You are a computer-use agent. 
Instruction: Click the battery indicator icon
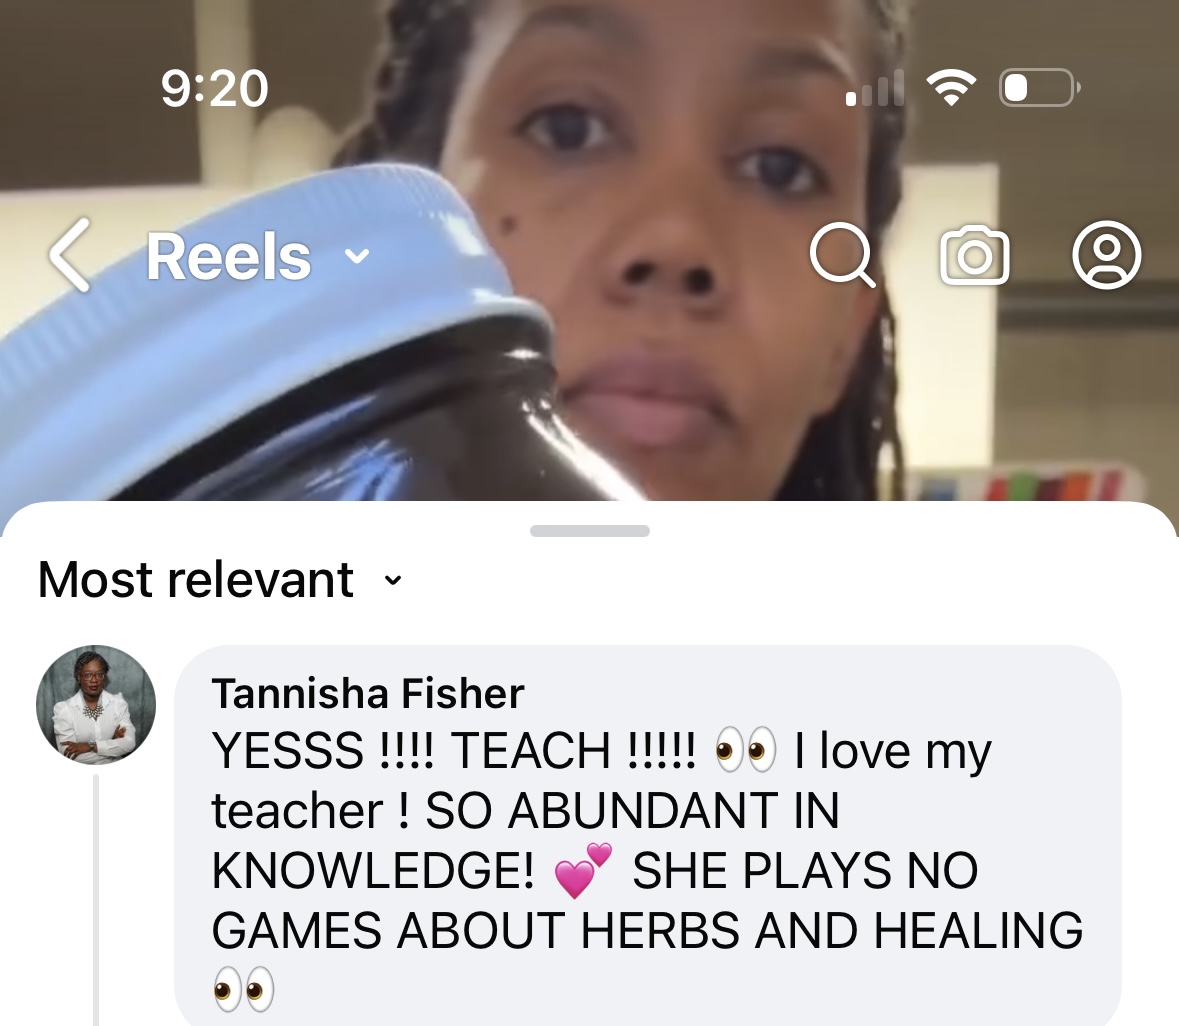(1039, 88)
